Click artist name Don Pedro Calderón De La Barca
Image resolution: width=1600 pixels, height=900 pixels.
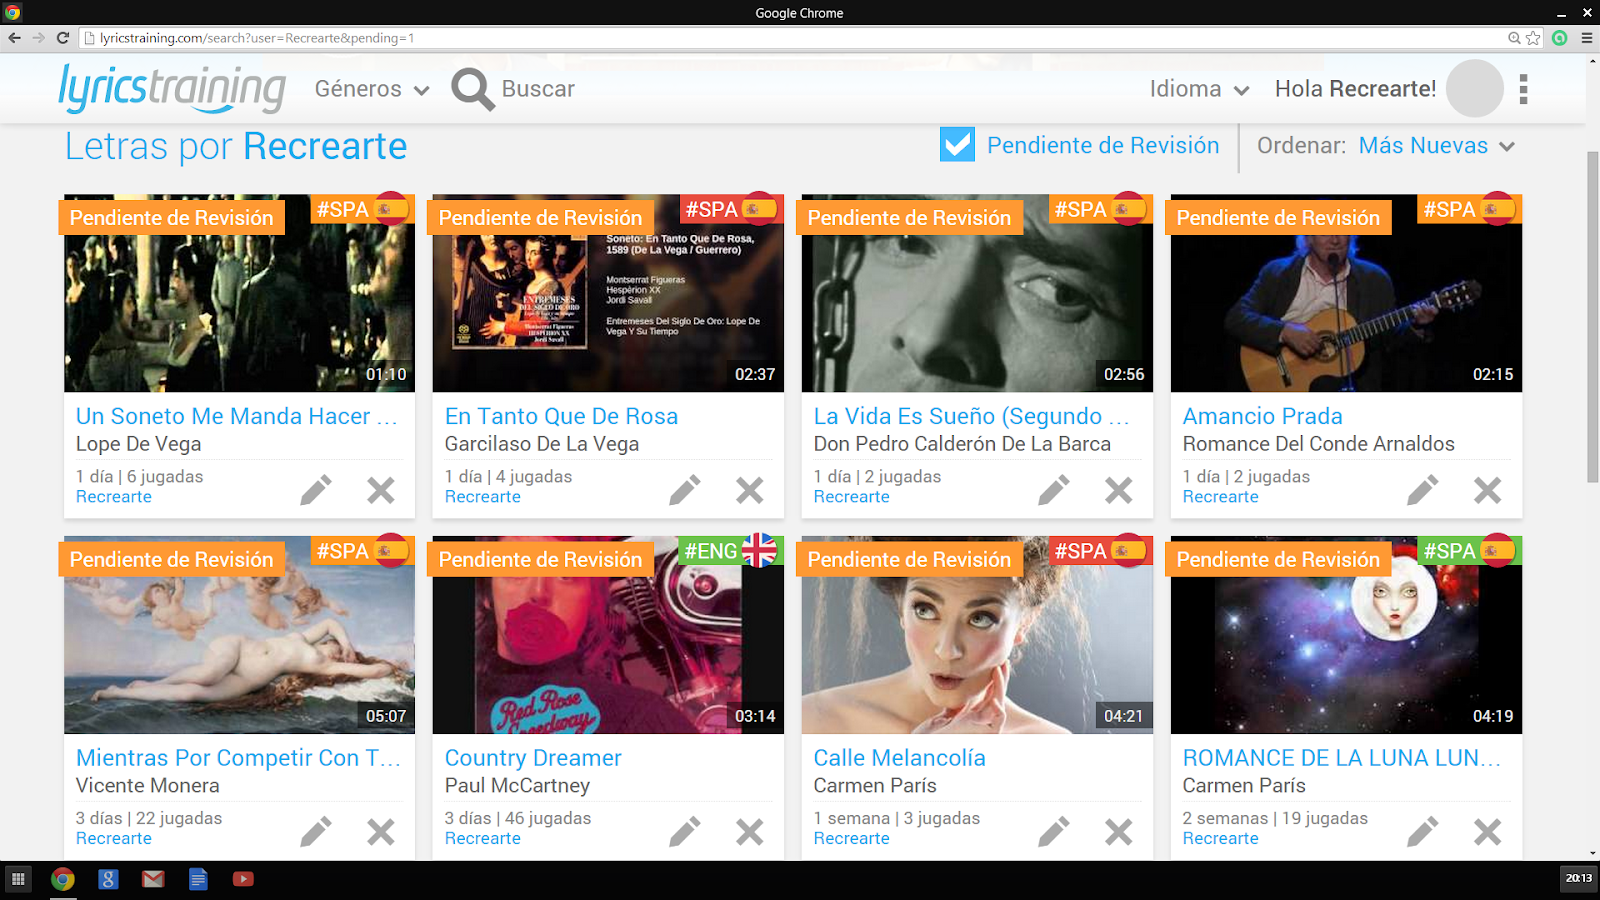coord(962,444)
